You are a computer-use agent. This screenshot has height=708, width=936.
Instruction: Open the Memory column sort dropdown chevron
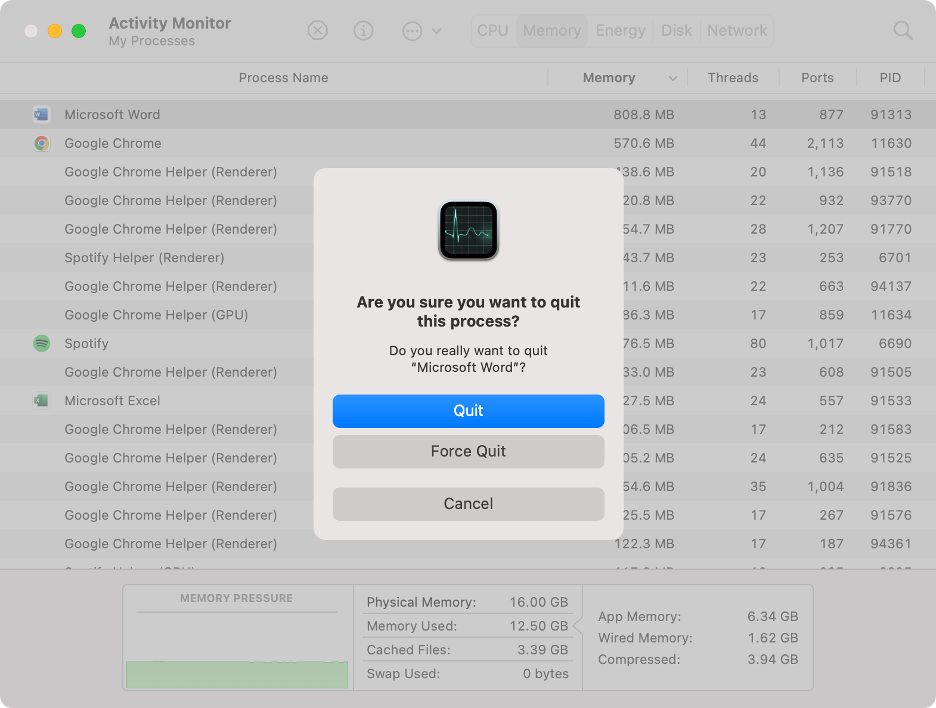click(672, 77)
